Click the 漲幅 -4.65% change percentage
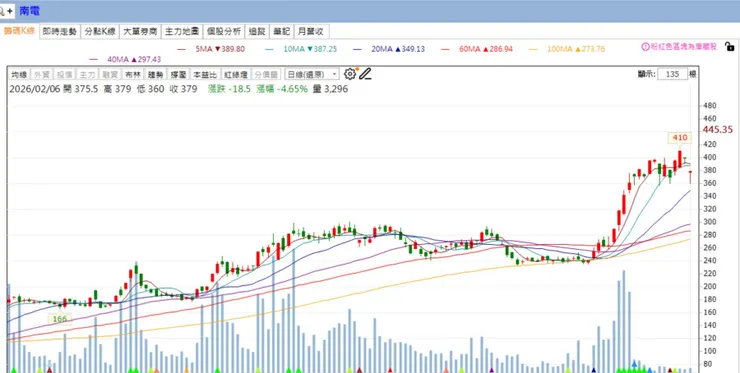Image resolution: width=740 pixels, height=373 pixels. pyautogui.click(x=282, y=89)
